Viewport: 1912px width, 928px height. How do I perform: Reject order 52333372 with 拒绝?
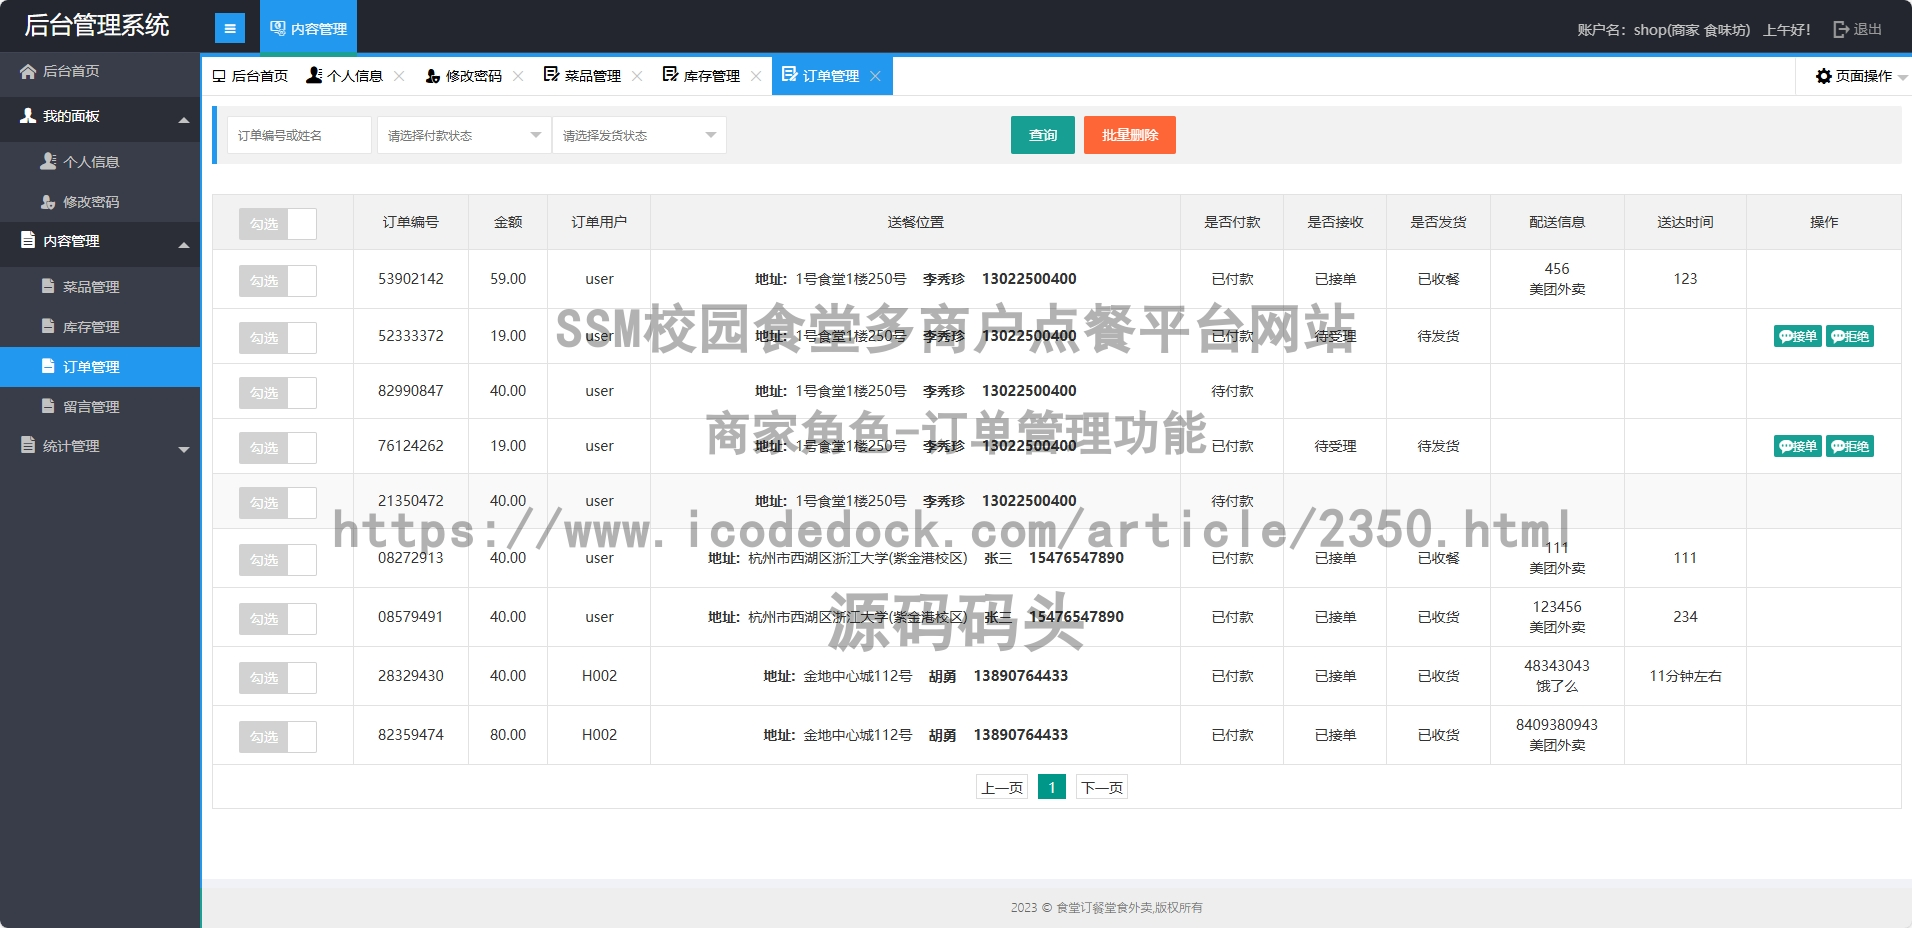[1850, 336]
